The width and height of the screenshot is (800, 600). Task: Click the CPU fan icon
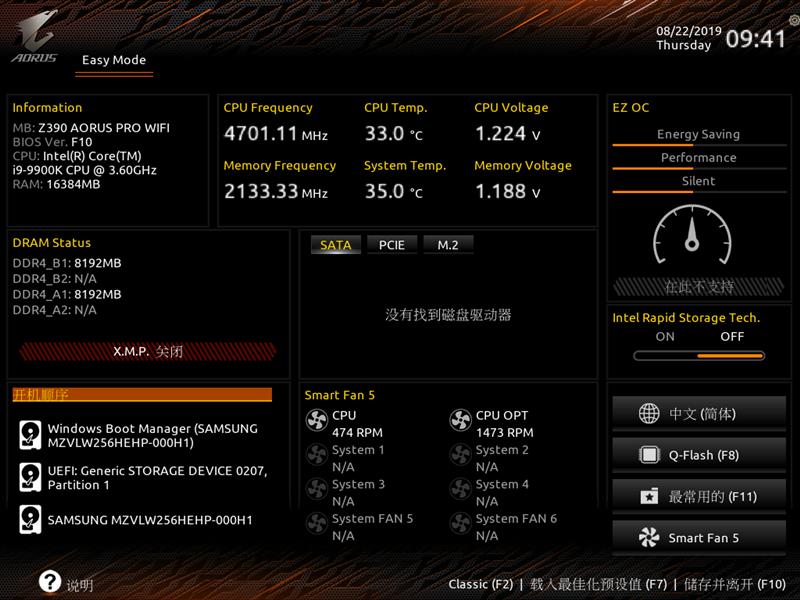pos(316,421)
